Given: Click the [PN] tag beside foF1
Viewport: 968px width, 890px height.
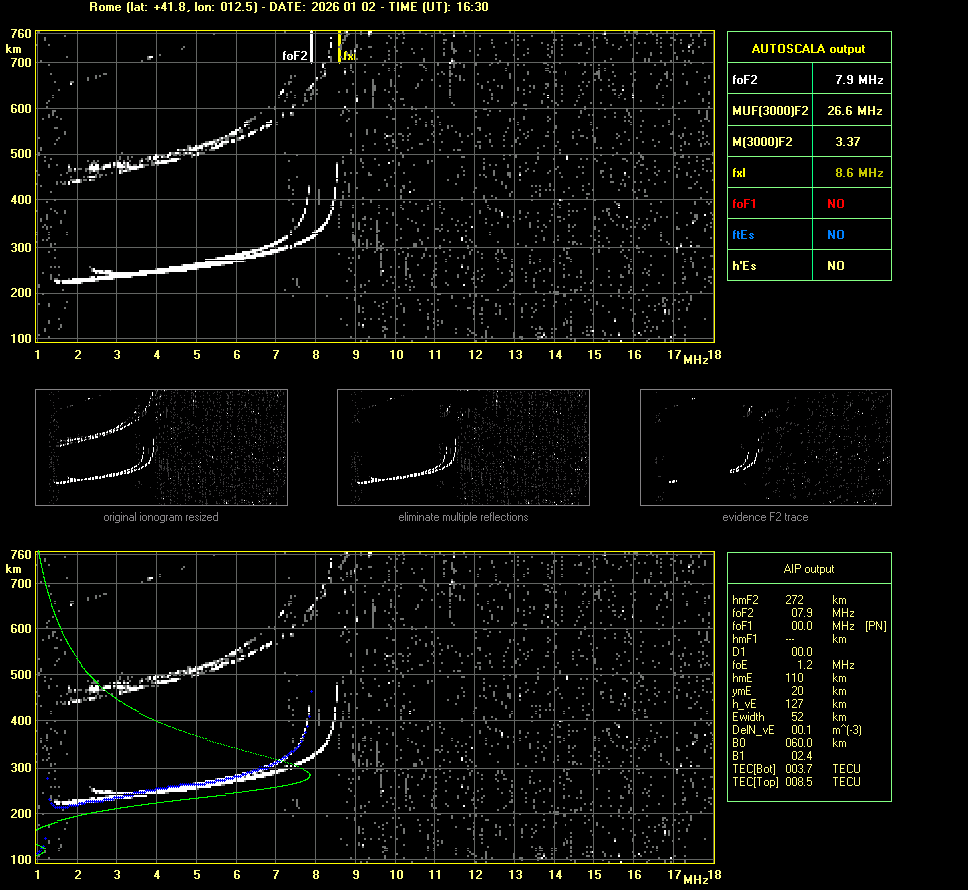Looking at the screenshot, I should [x=875, y=625].
